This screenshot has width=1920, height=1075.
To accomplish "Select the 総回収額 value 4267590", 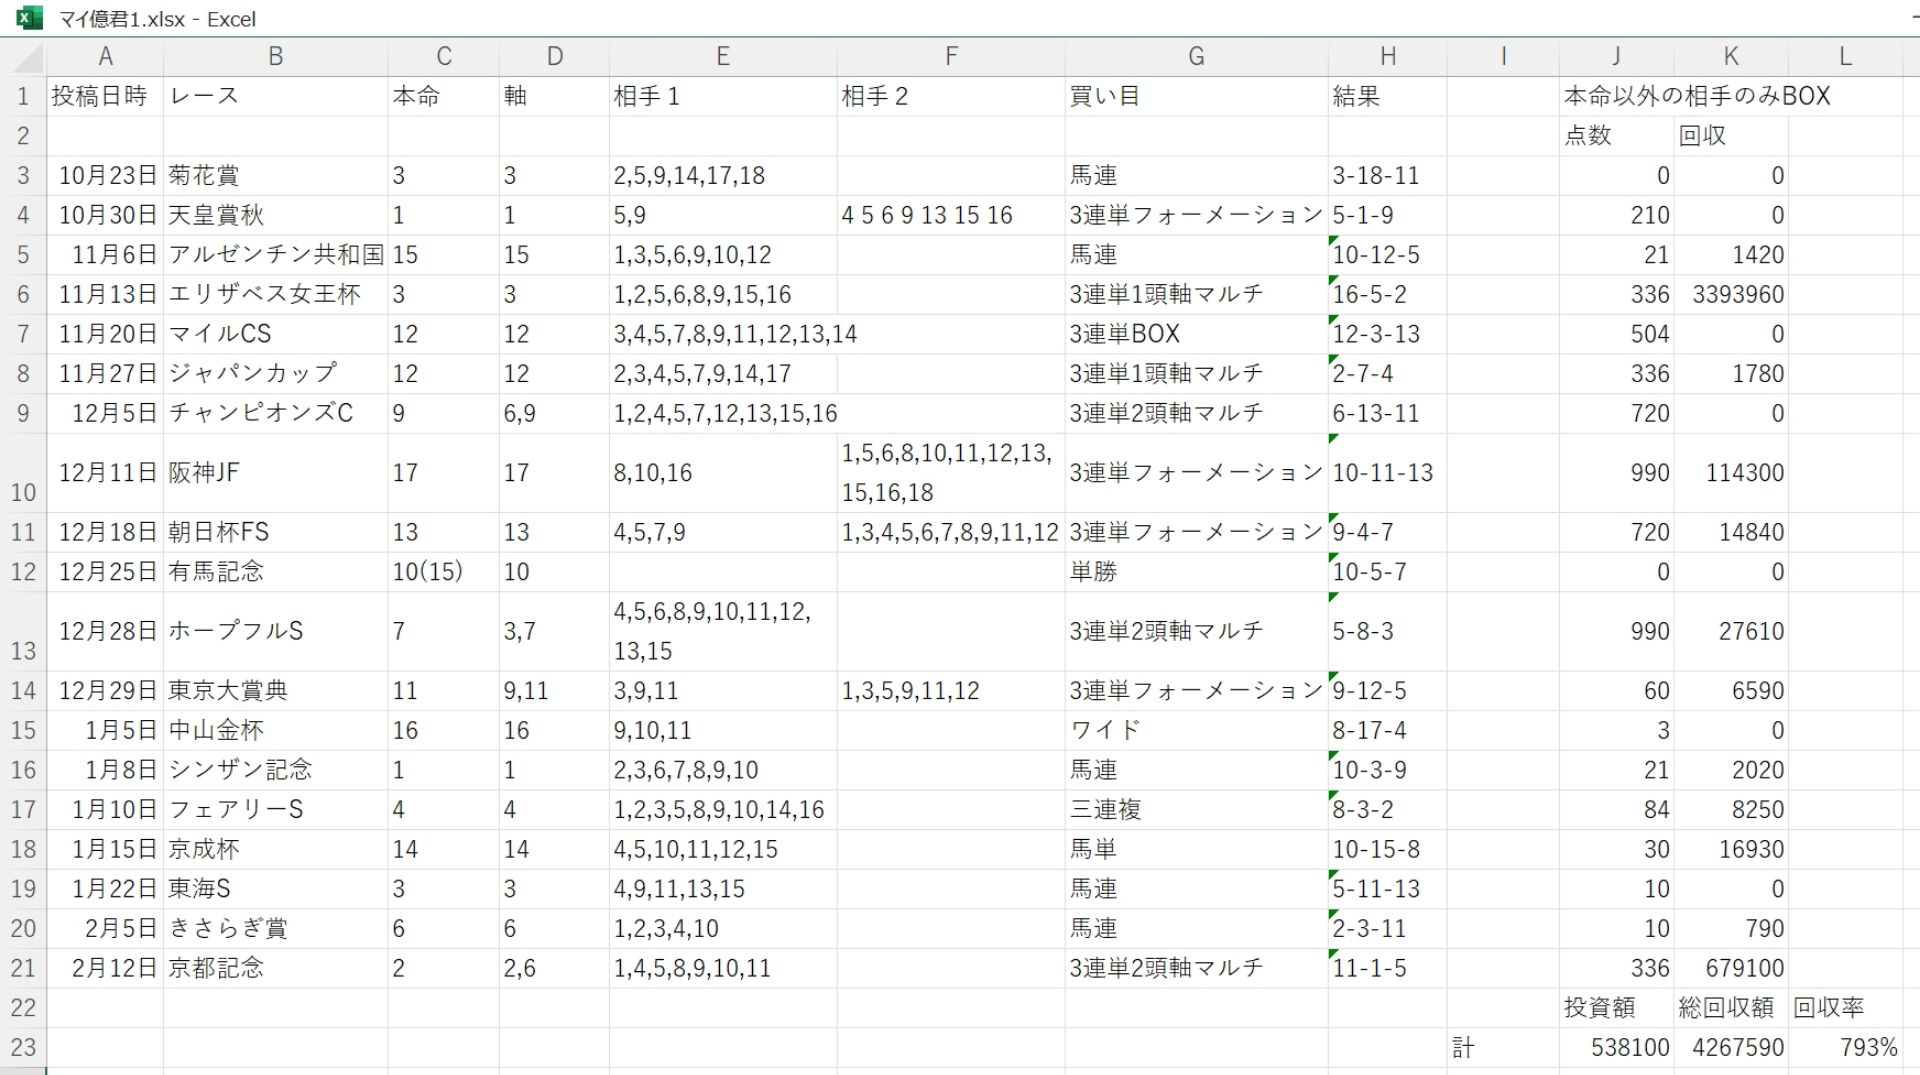I will [x=1731, y=1047].
